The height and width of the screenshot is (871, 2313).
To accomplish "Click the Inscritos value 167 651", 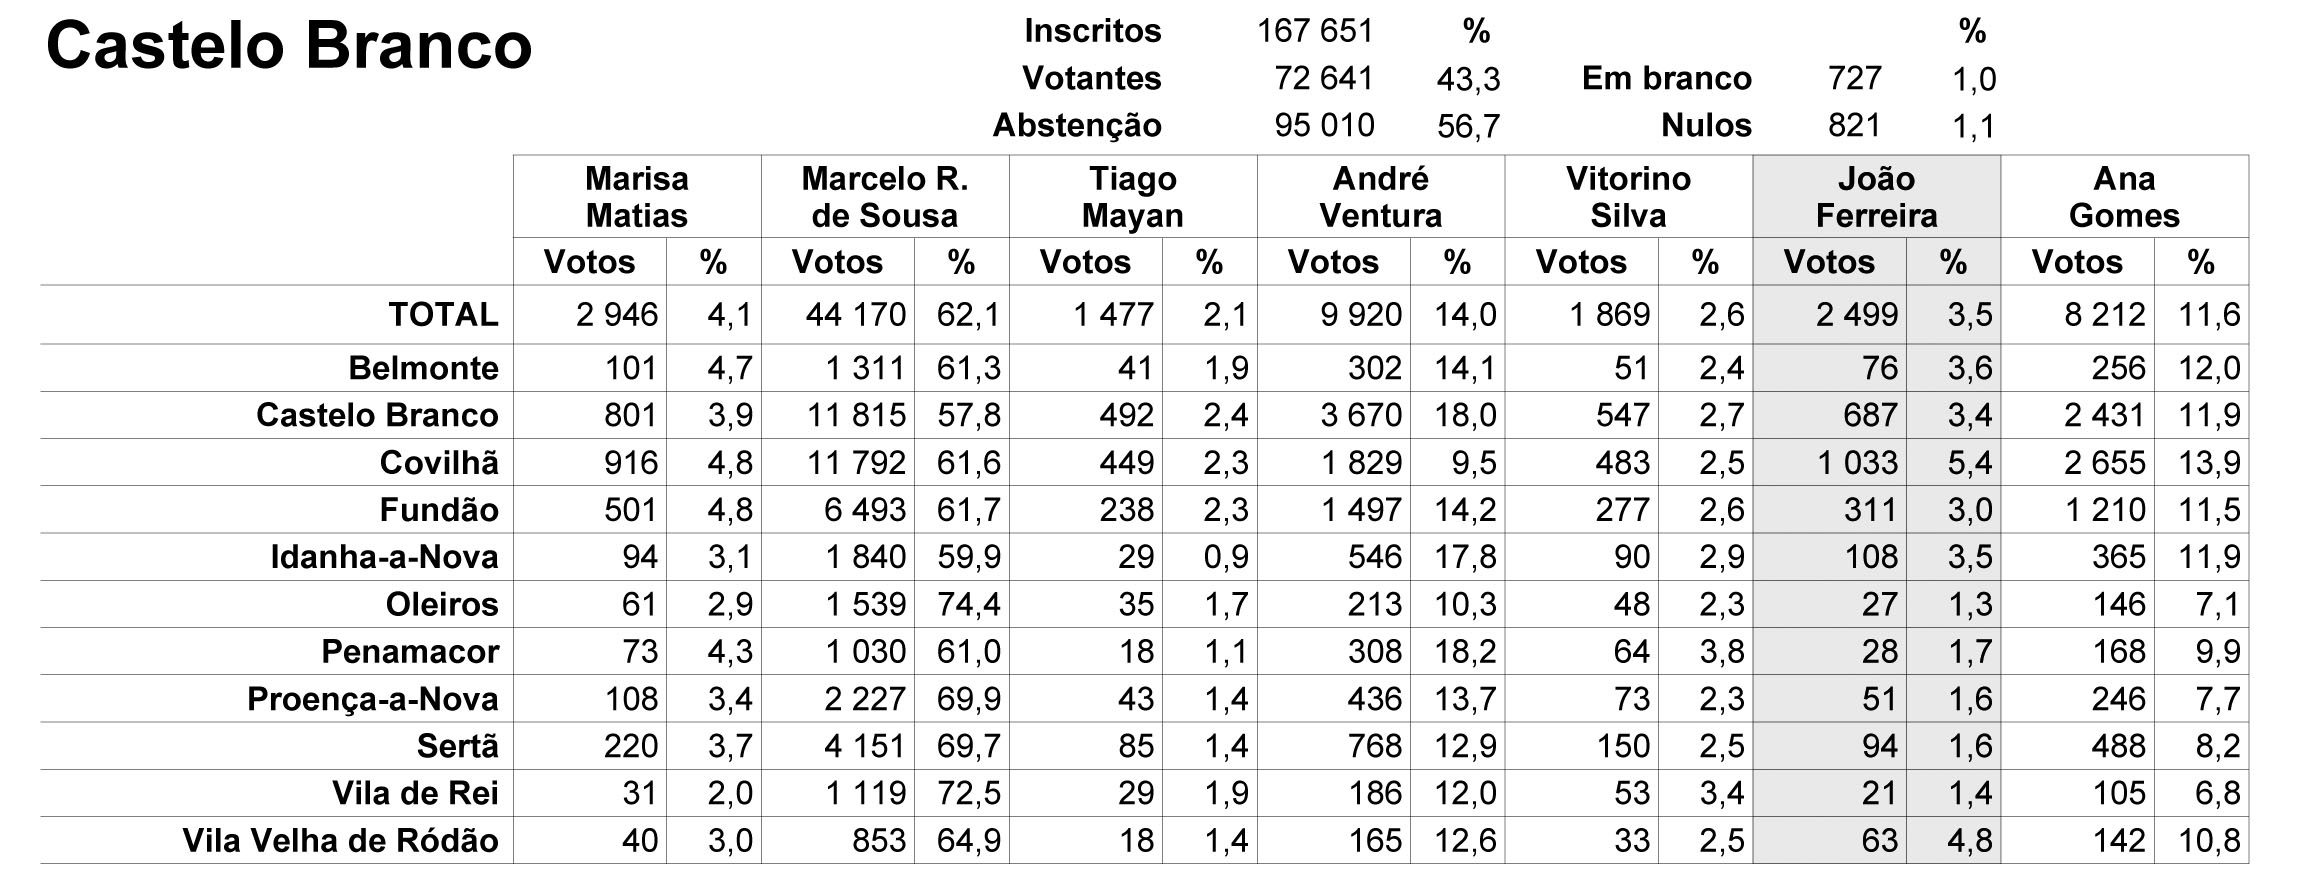I will tap(1315, 31).
